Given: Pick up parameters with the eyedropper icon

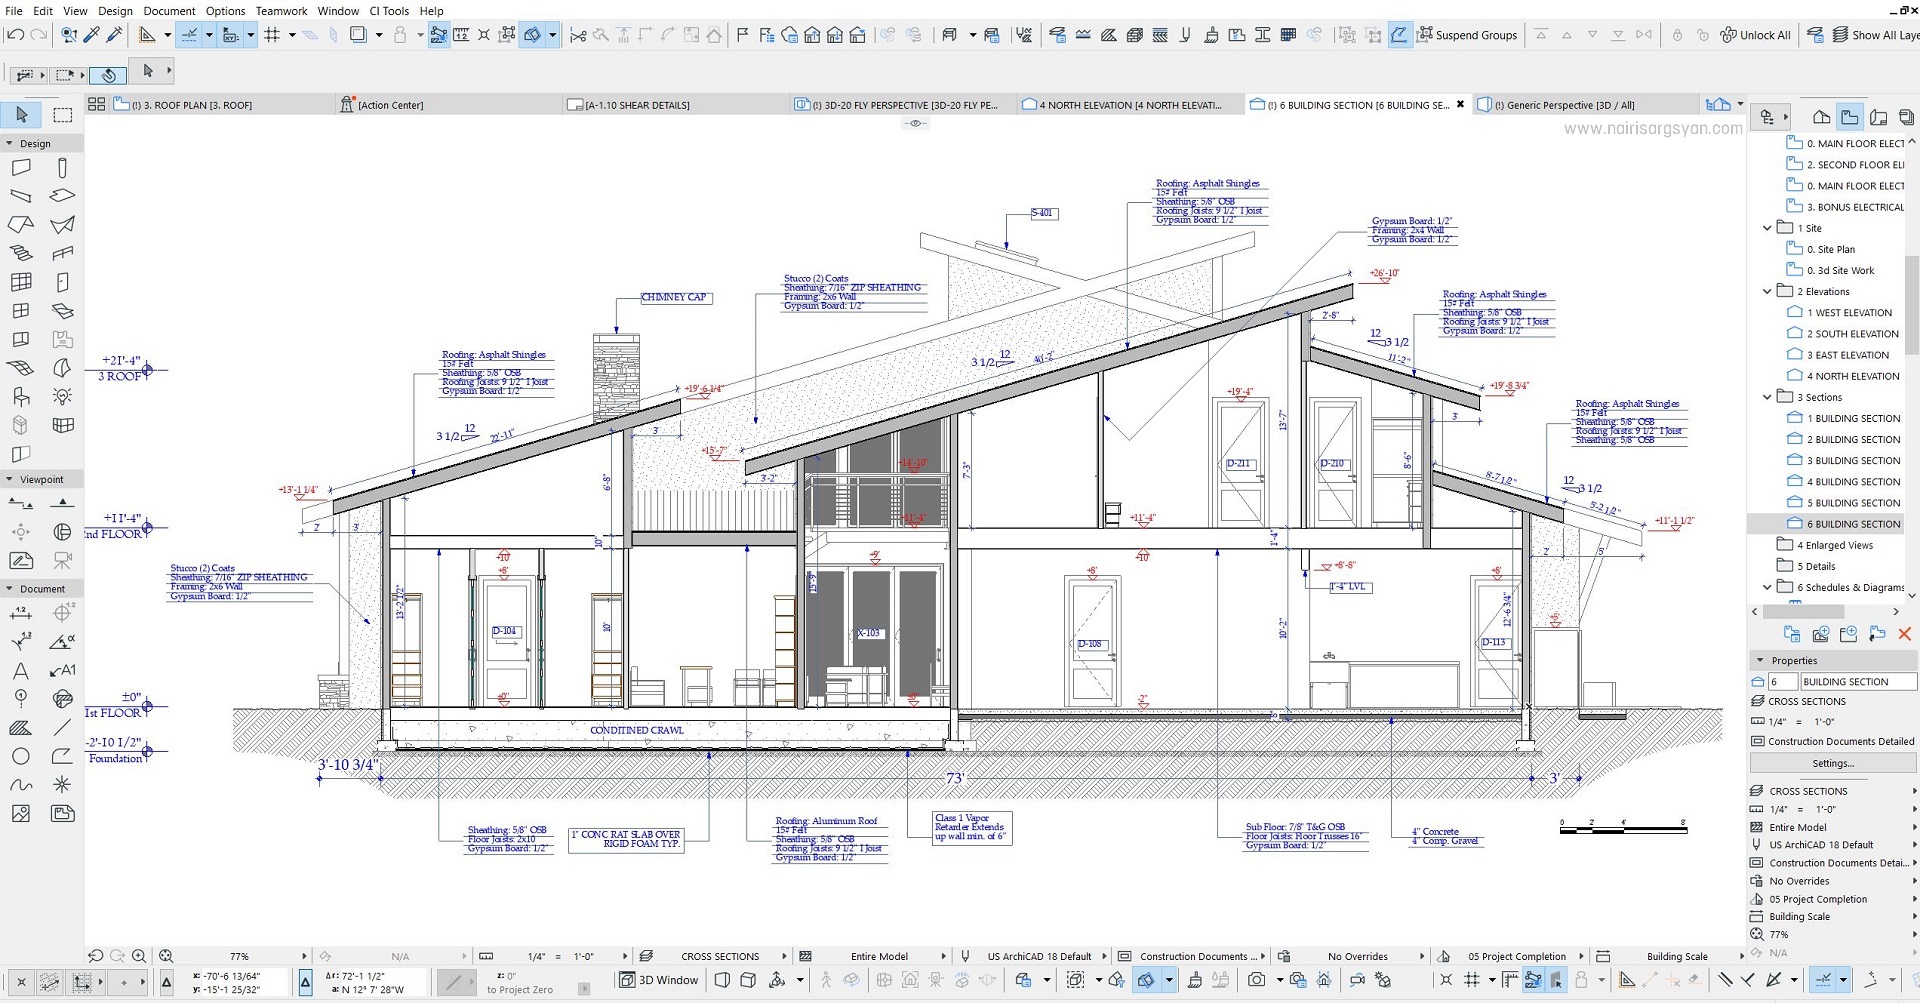Looking at the screenshot, I should (92, 35).
